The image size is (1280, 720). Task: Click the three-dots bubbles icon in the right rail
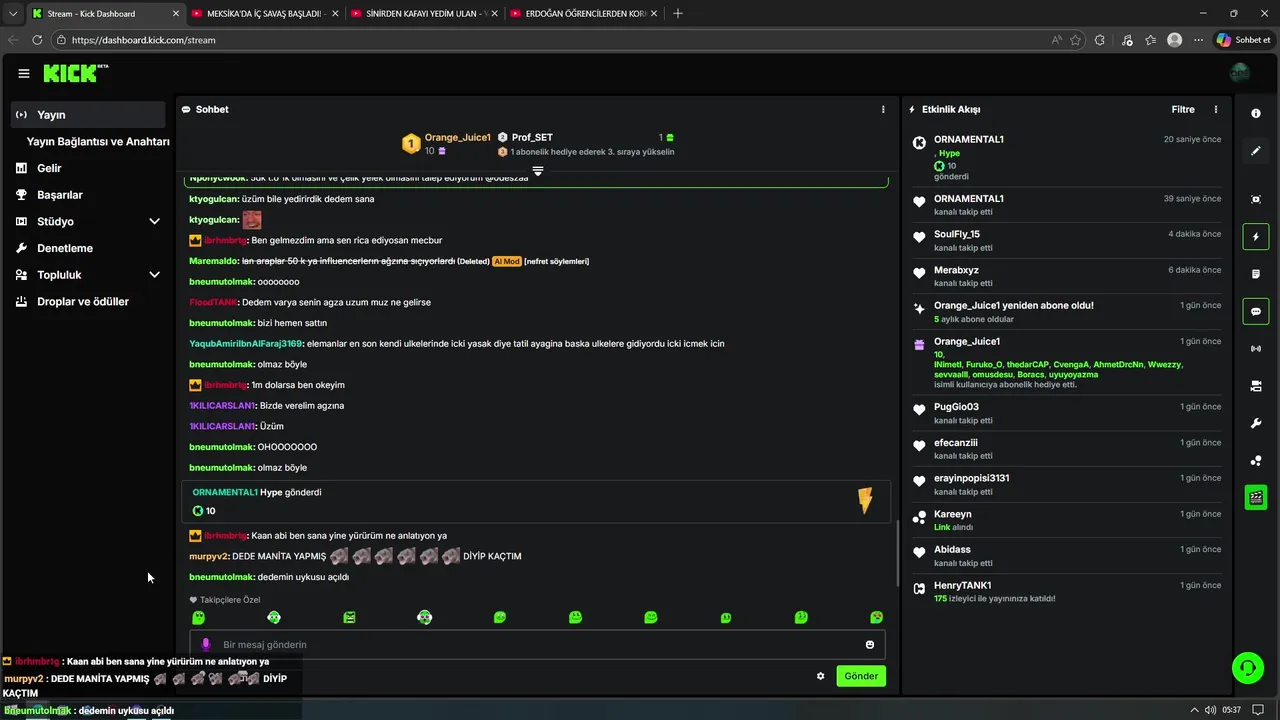click(x=1256, y=460)
